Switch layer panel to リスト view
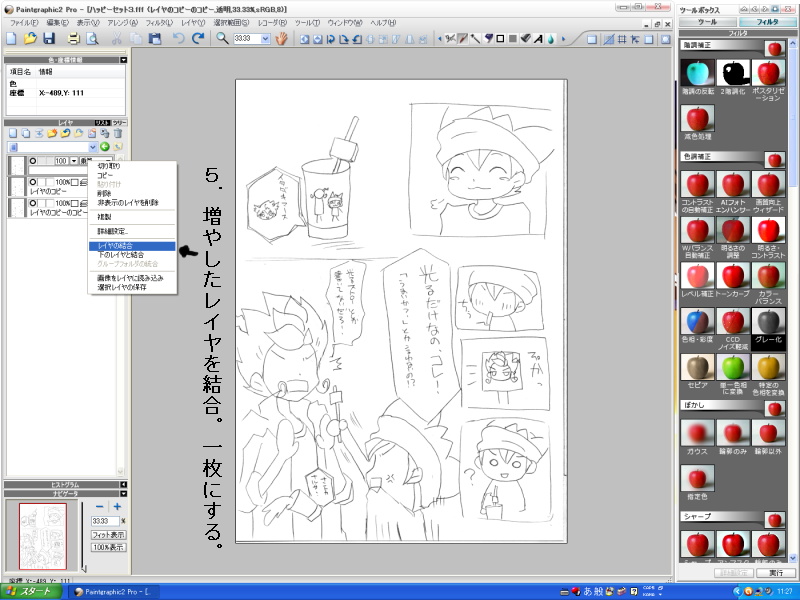Viewport: 800px width, 600px height. tap(102, 123)
